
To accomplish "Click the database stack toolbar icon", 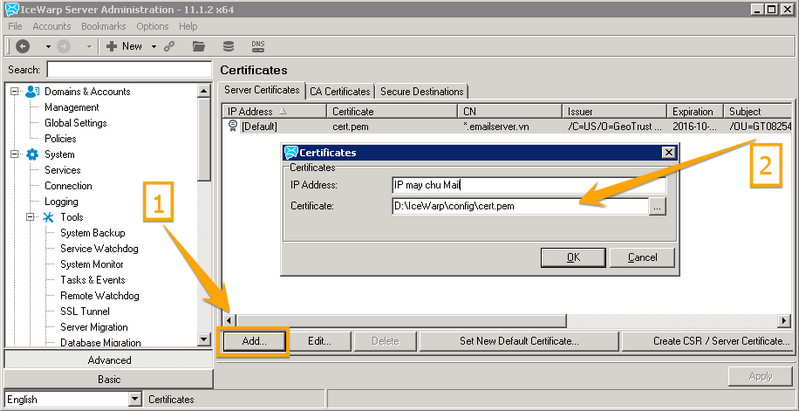I will [228, 47].
